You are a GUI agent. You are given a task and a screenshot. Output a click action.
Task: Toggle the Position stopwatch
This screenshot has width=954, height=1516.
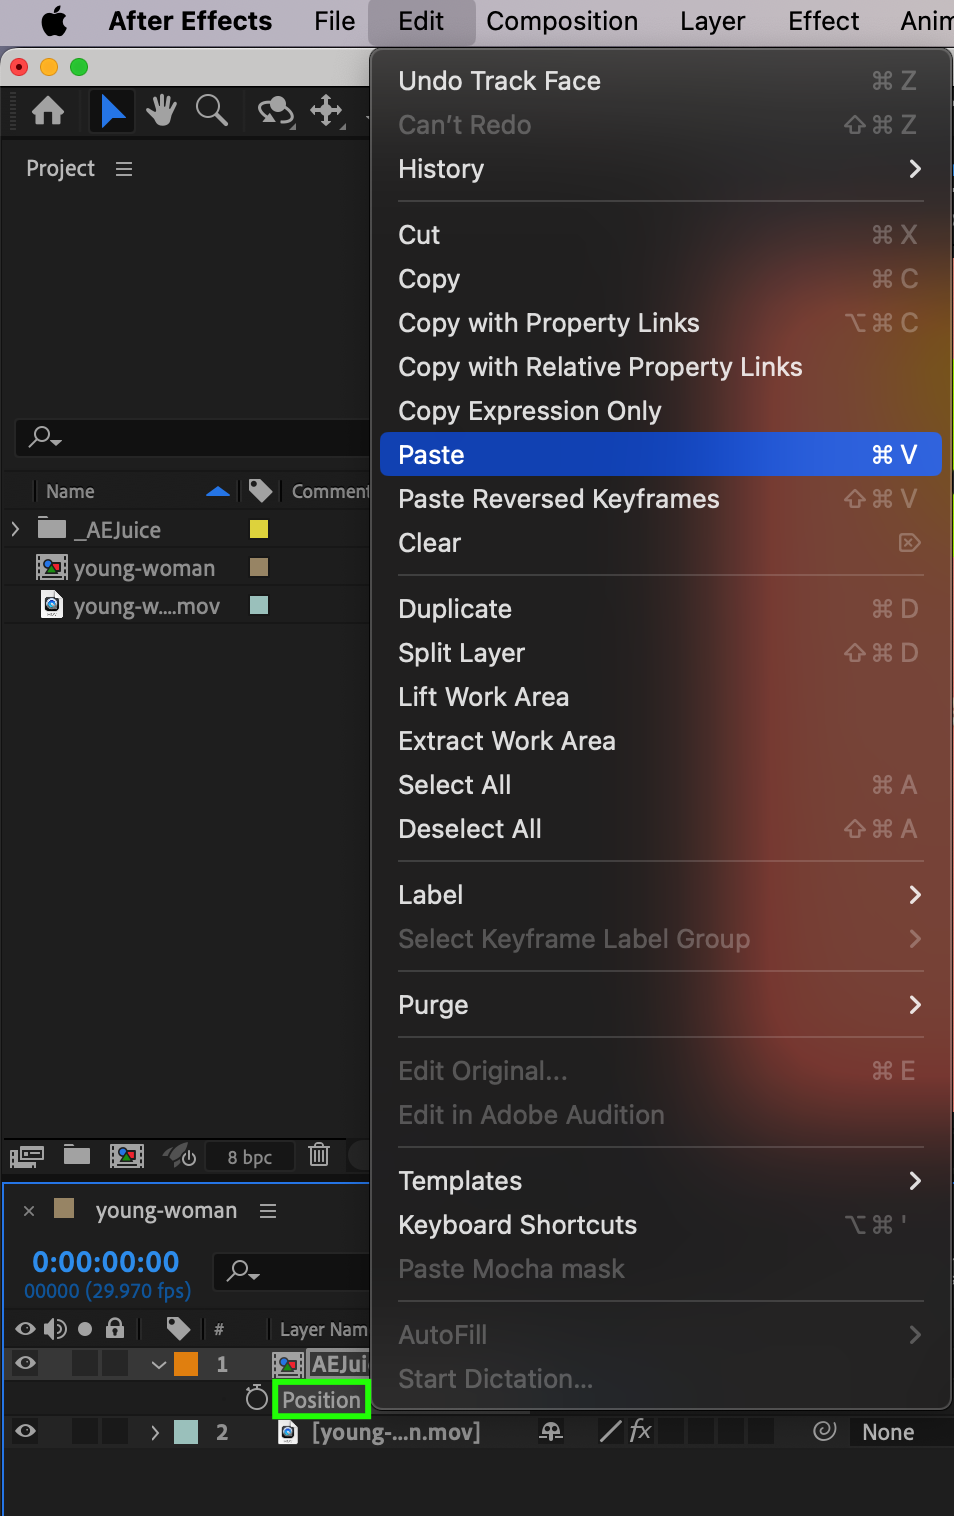click(257, 1398)
